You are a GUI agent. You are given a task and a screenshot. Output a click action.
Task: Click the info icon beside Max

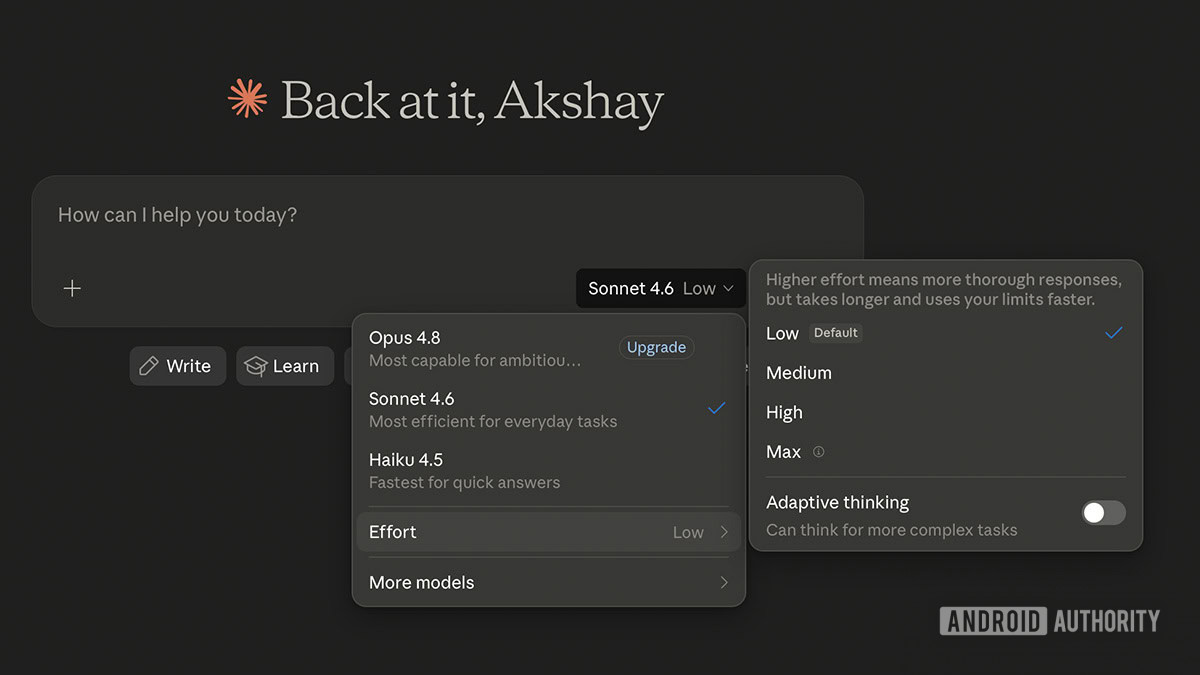(819, 452)
